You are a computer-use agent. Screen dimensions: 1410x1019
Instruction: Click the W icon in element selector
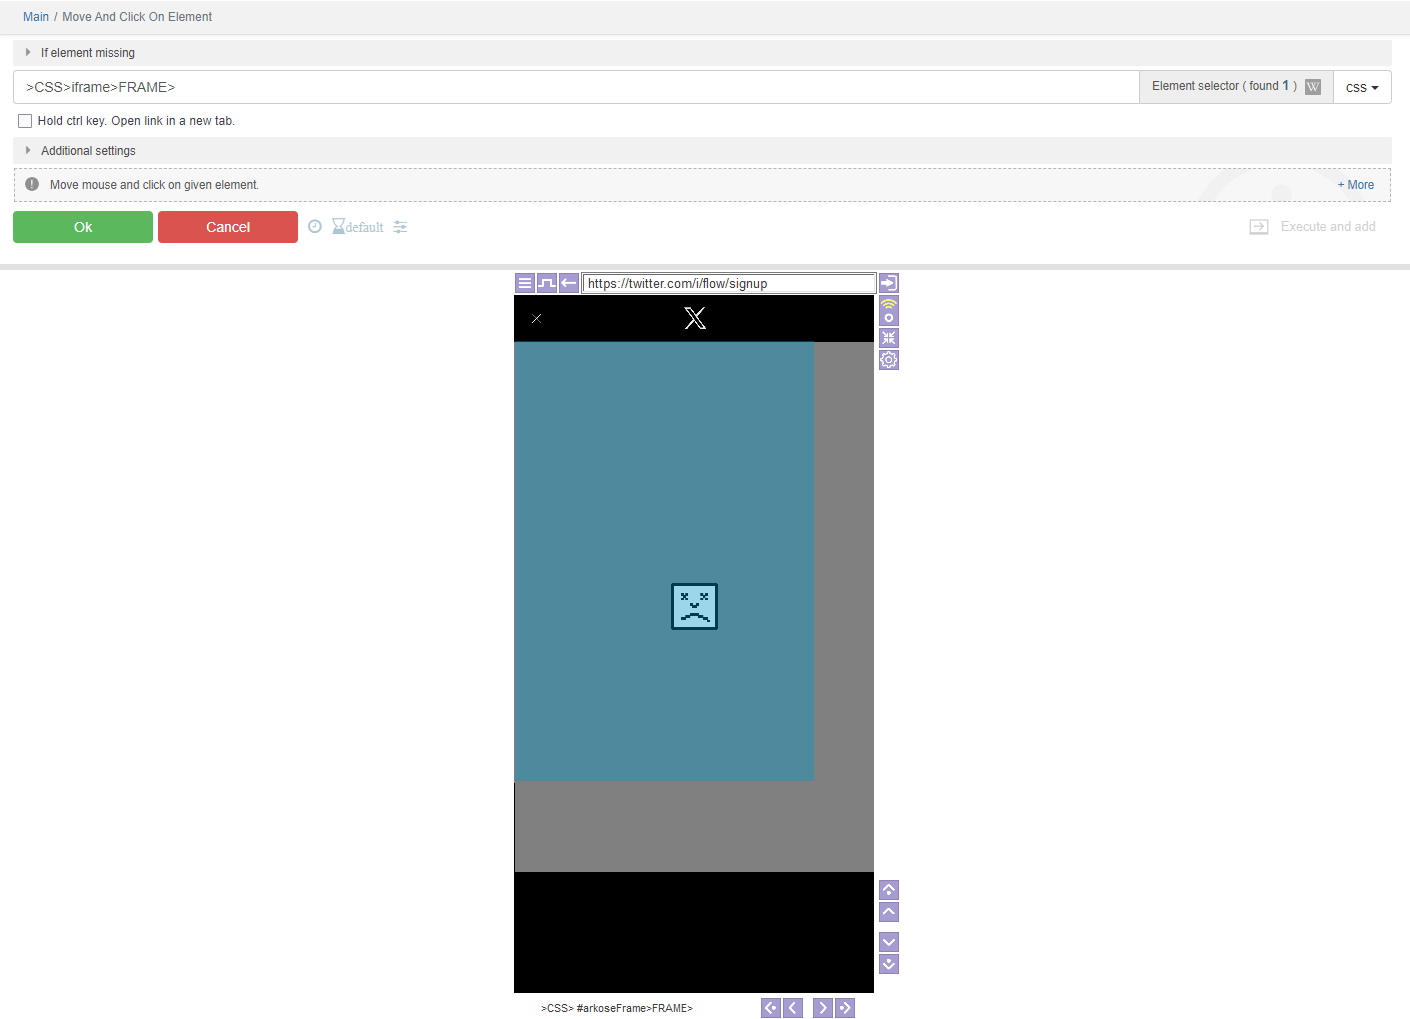point(1313,87)
